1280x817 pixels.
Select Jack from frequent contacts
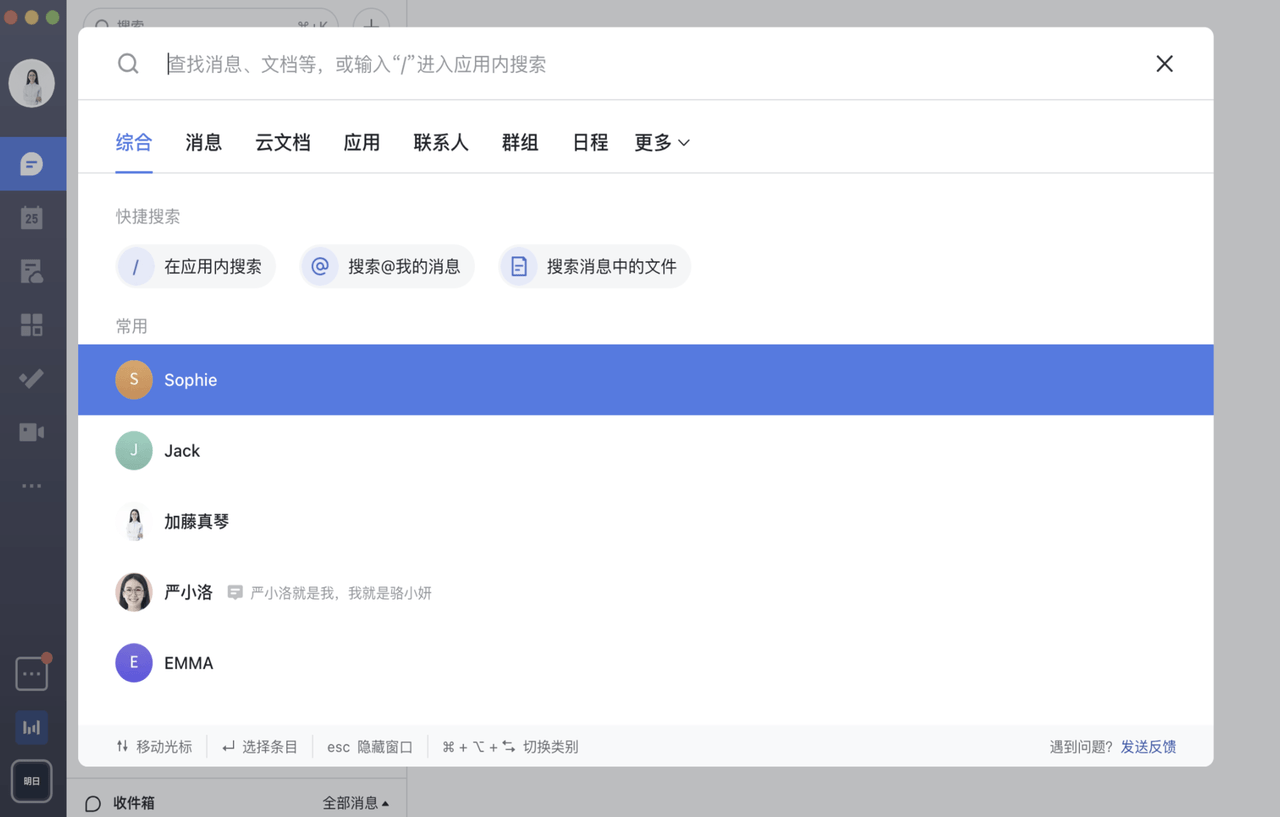point(182,451)
